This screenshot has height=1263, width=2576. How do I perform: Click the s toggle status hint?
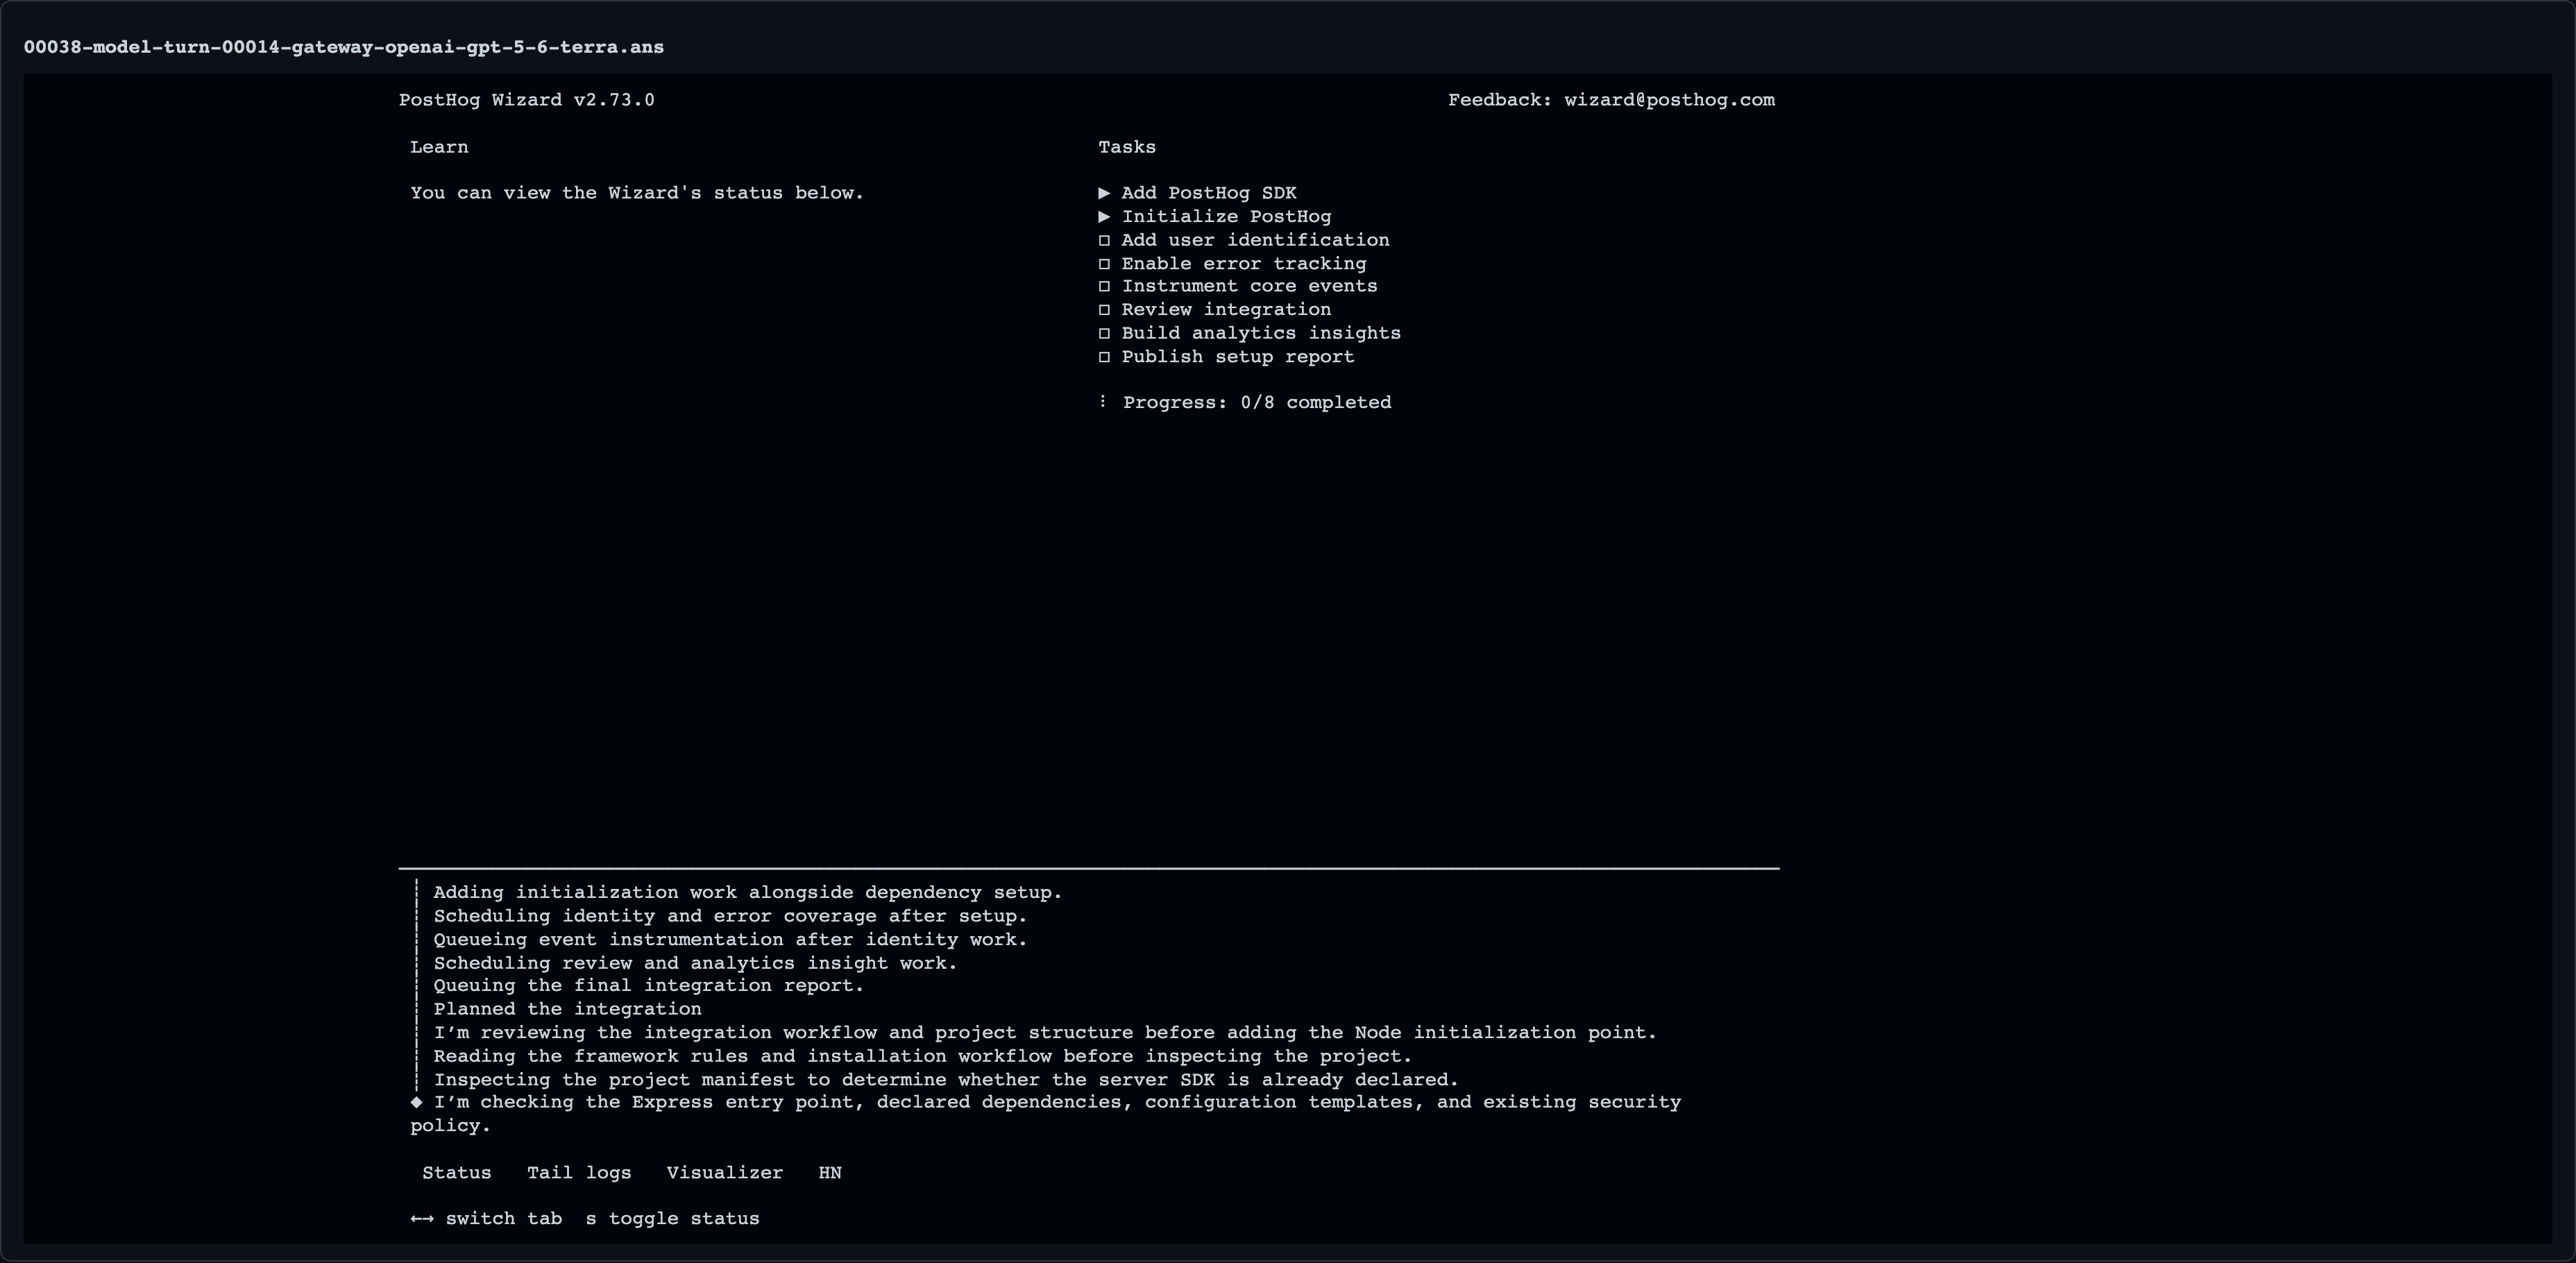[672, 1218]
